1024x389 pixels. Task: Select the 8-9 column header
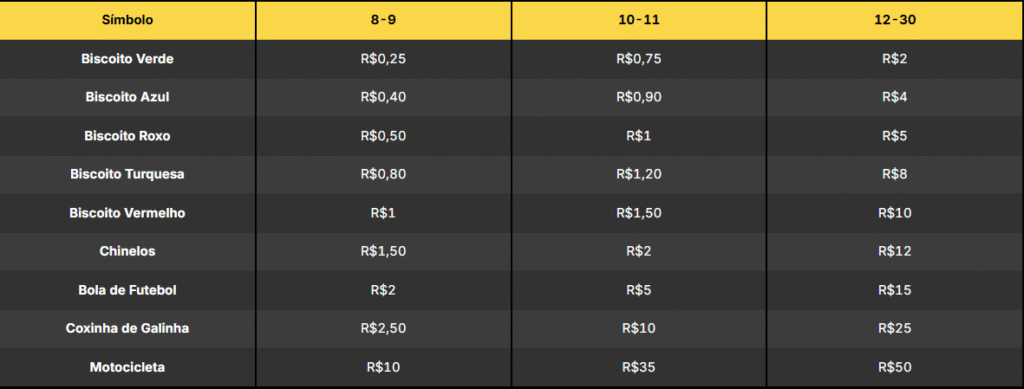click(x=383, y=20)
